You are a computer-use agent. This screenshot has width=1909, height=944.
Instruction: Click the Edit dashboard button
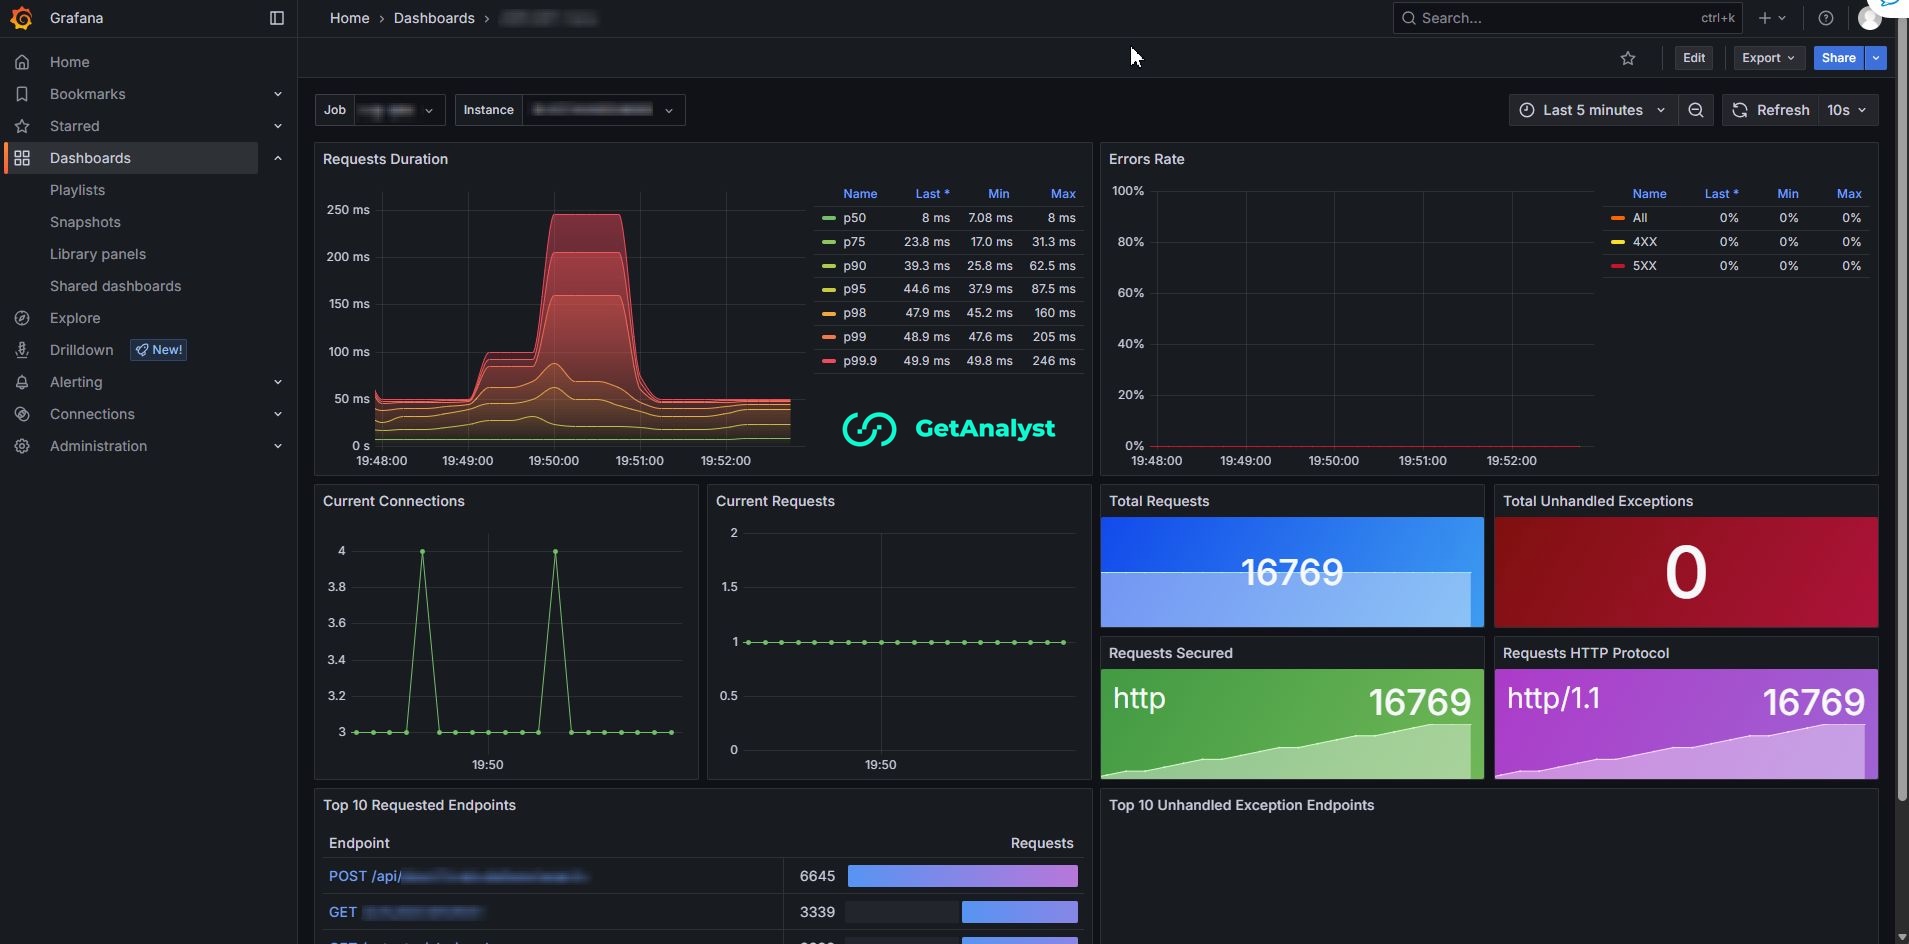point(1694,58)
